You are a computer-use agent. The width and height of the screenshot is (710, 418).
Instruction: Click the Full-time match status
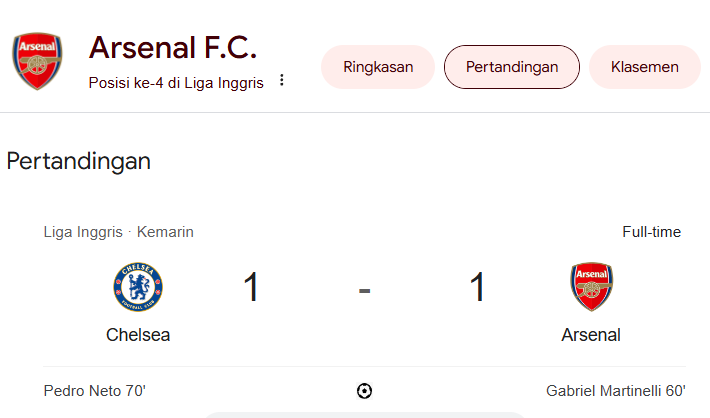point(651,232)
